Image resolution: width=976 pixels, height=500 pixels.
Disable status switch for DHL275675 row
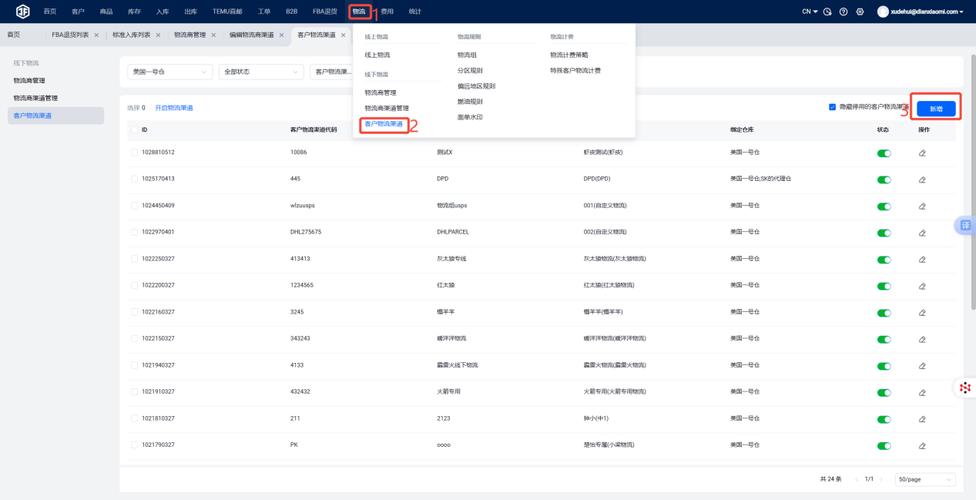tap(884, 233)
